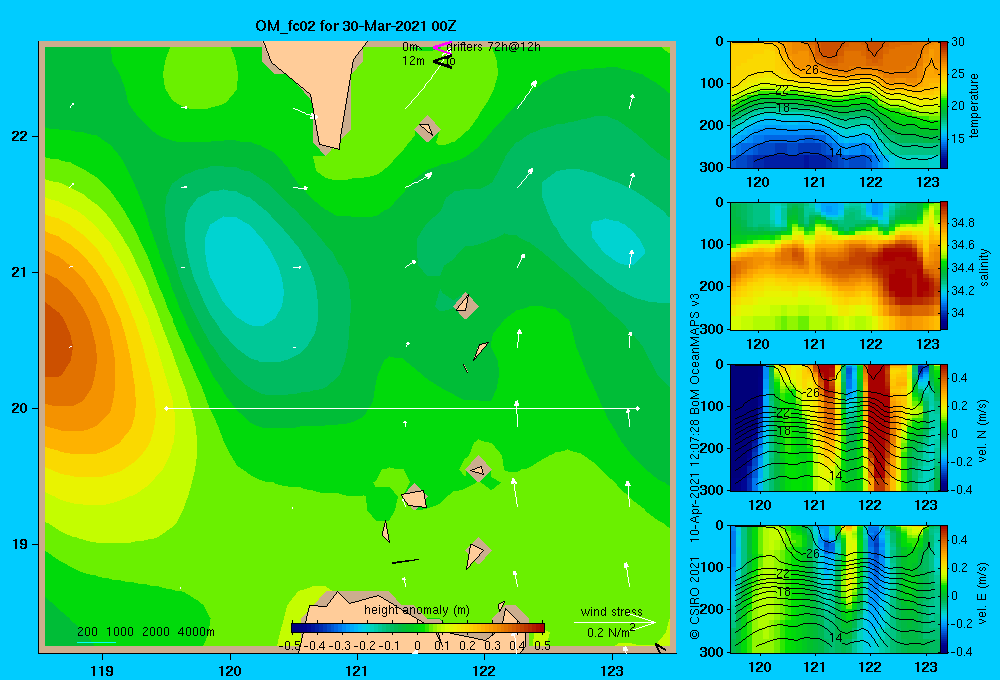Click the temperature colorbar
This screenshot has width=1000, height=680.
[944, 105]
